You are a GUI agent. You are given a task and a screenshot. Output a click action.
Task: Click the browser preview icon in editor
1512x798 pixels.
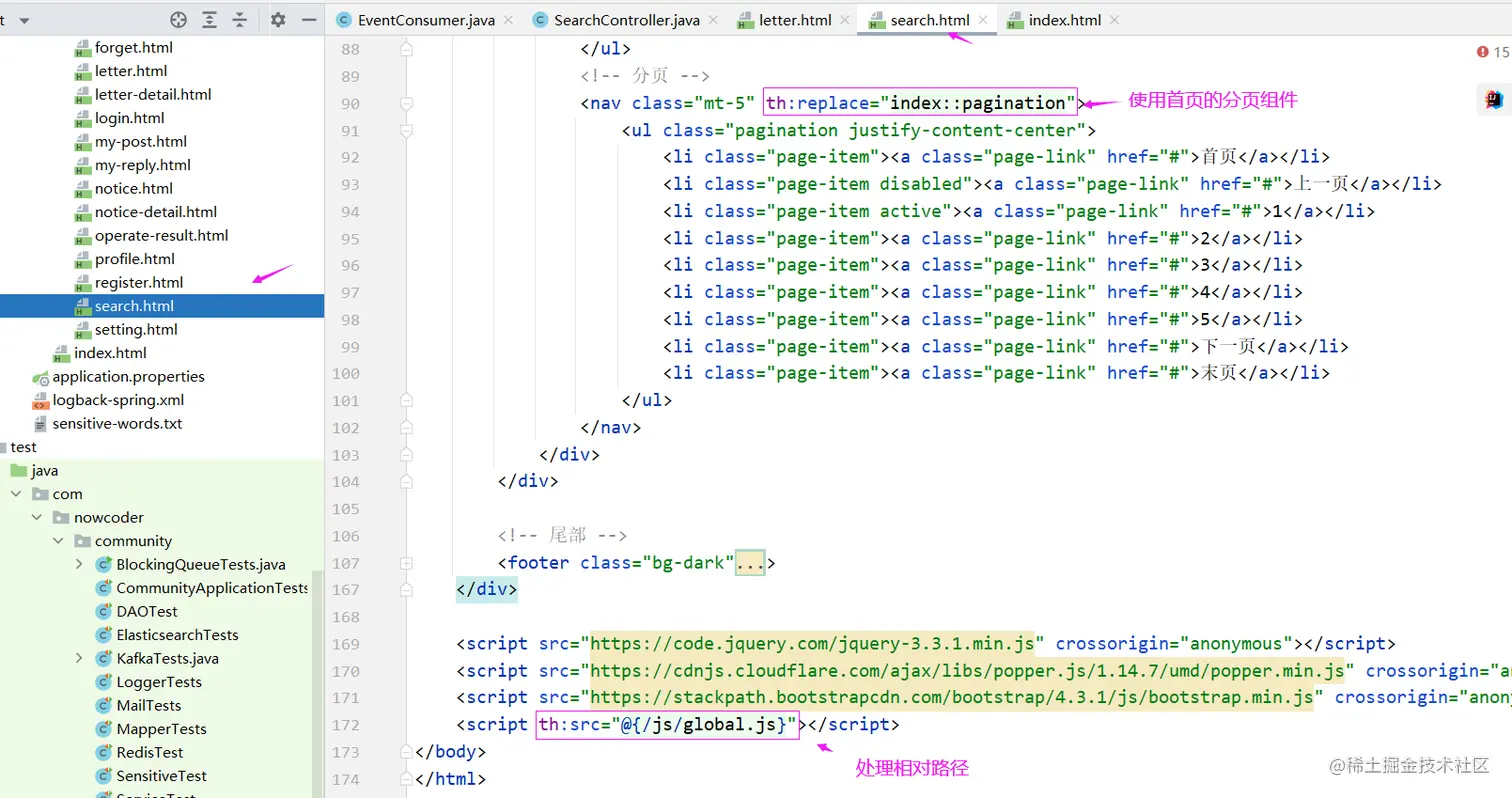[1494, 99]
